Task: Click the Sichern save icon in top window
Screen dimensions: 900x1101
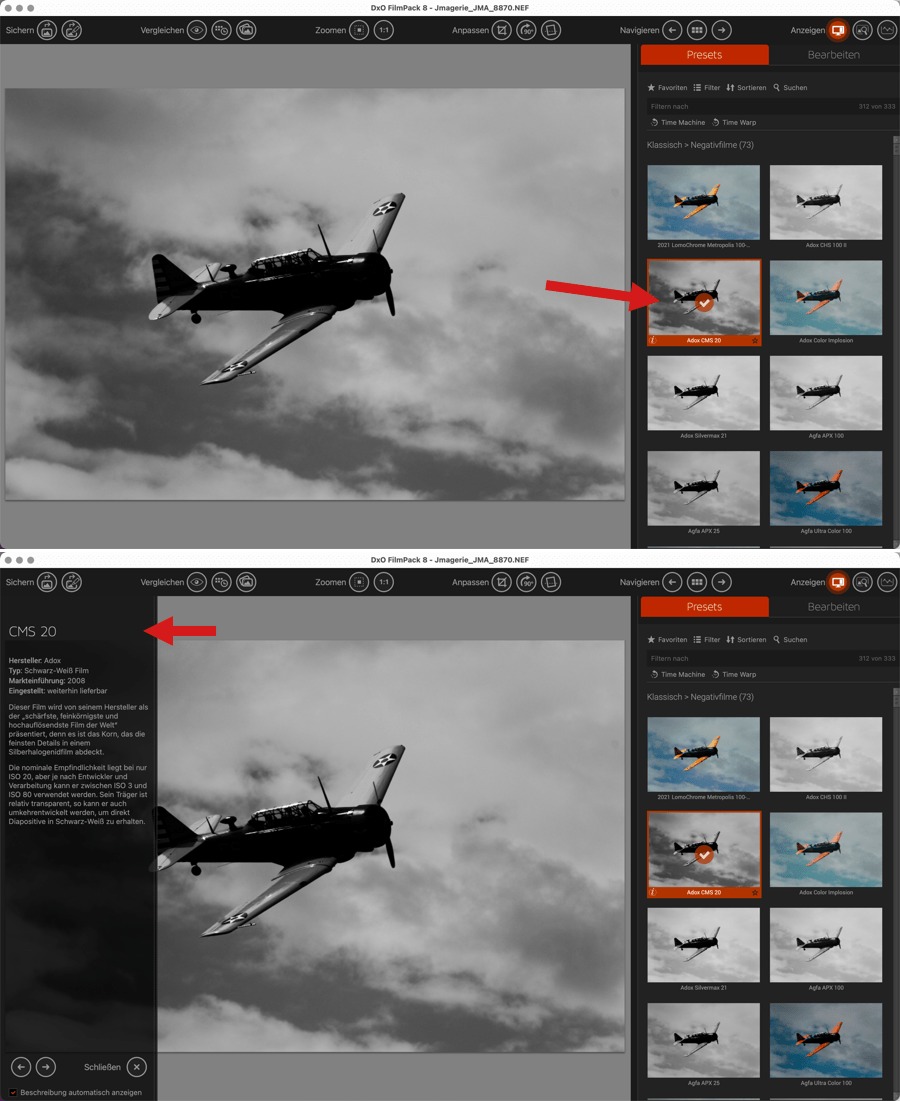Action: click(47, 30)
